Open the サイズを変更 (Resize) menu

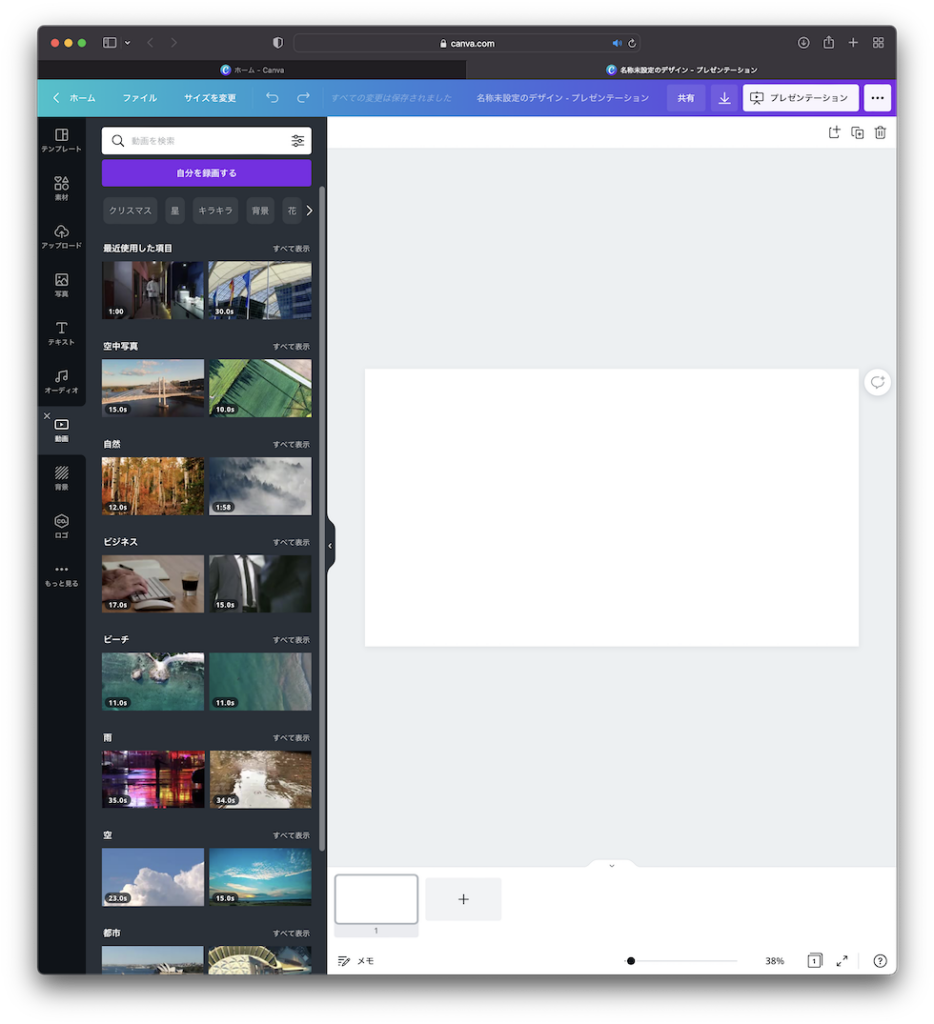pyautogui.click(x=210, y=98)
